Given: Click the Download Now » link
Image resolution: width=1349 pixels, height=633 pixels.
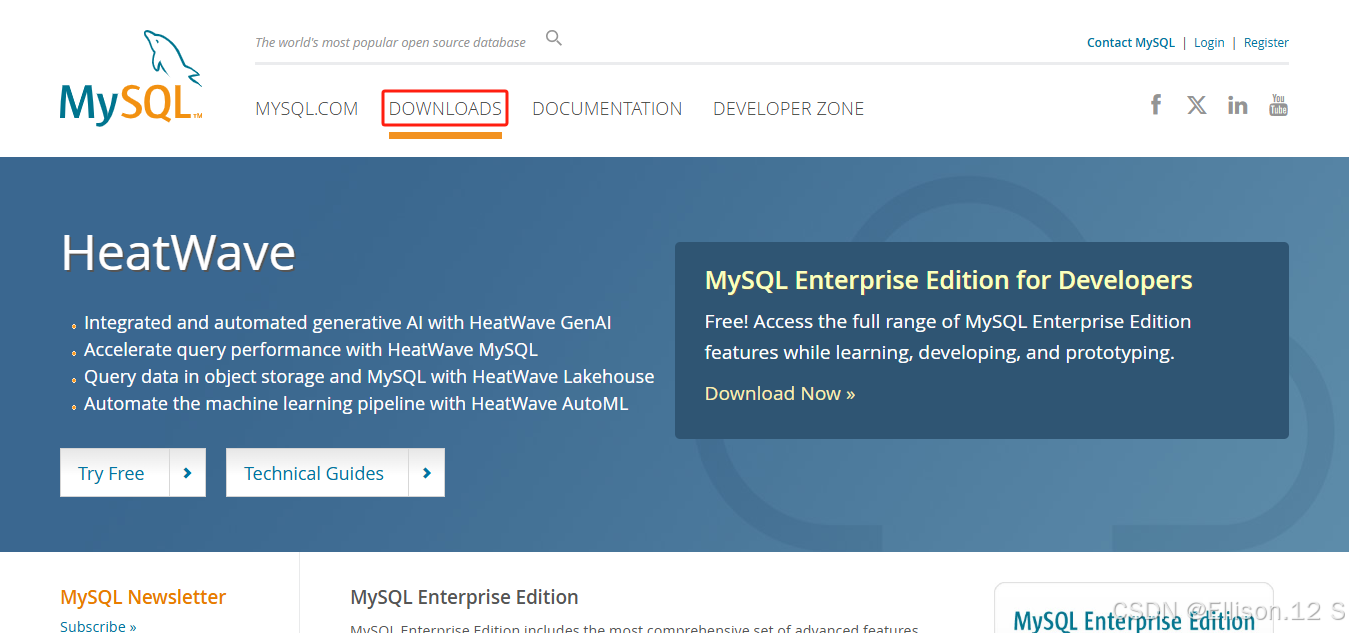Looking at the screenshot, I should 780,393.
